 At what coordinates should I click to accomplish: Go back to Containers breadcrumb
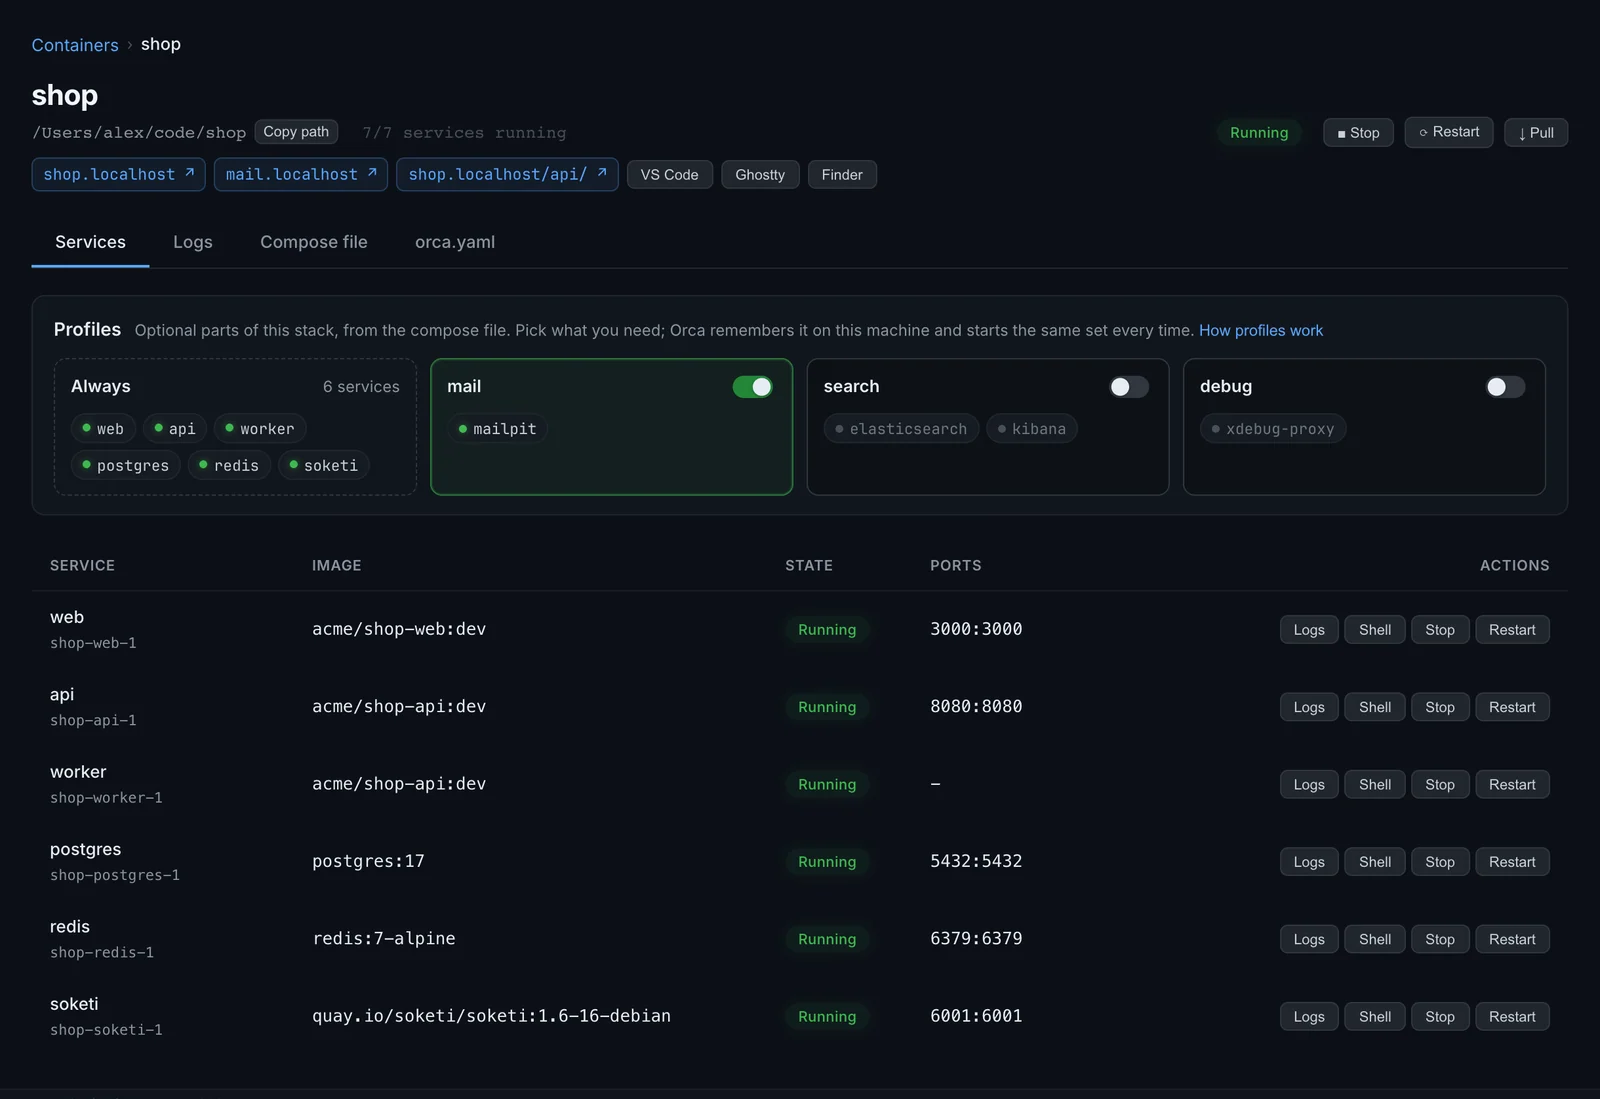[x=75, y=45]
